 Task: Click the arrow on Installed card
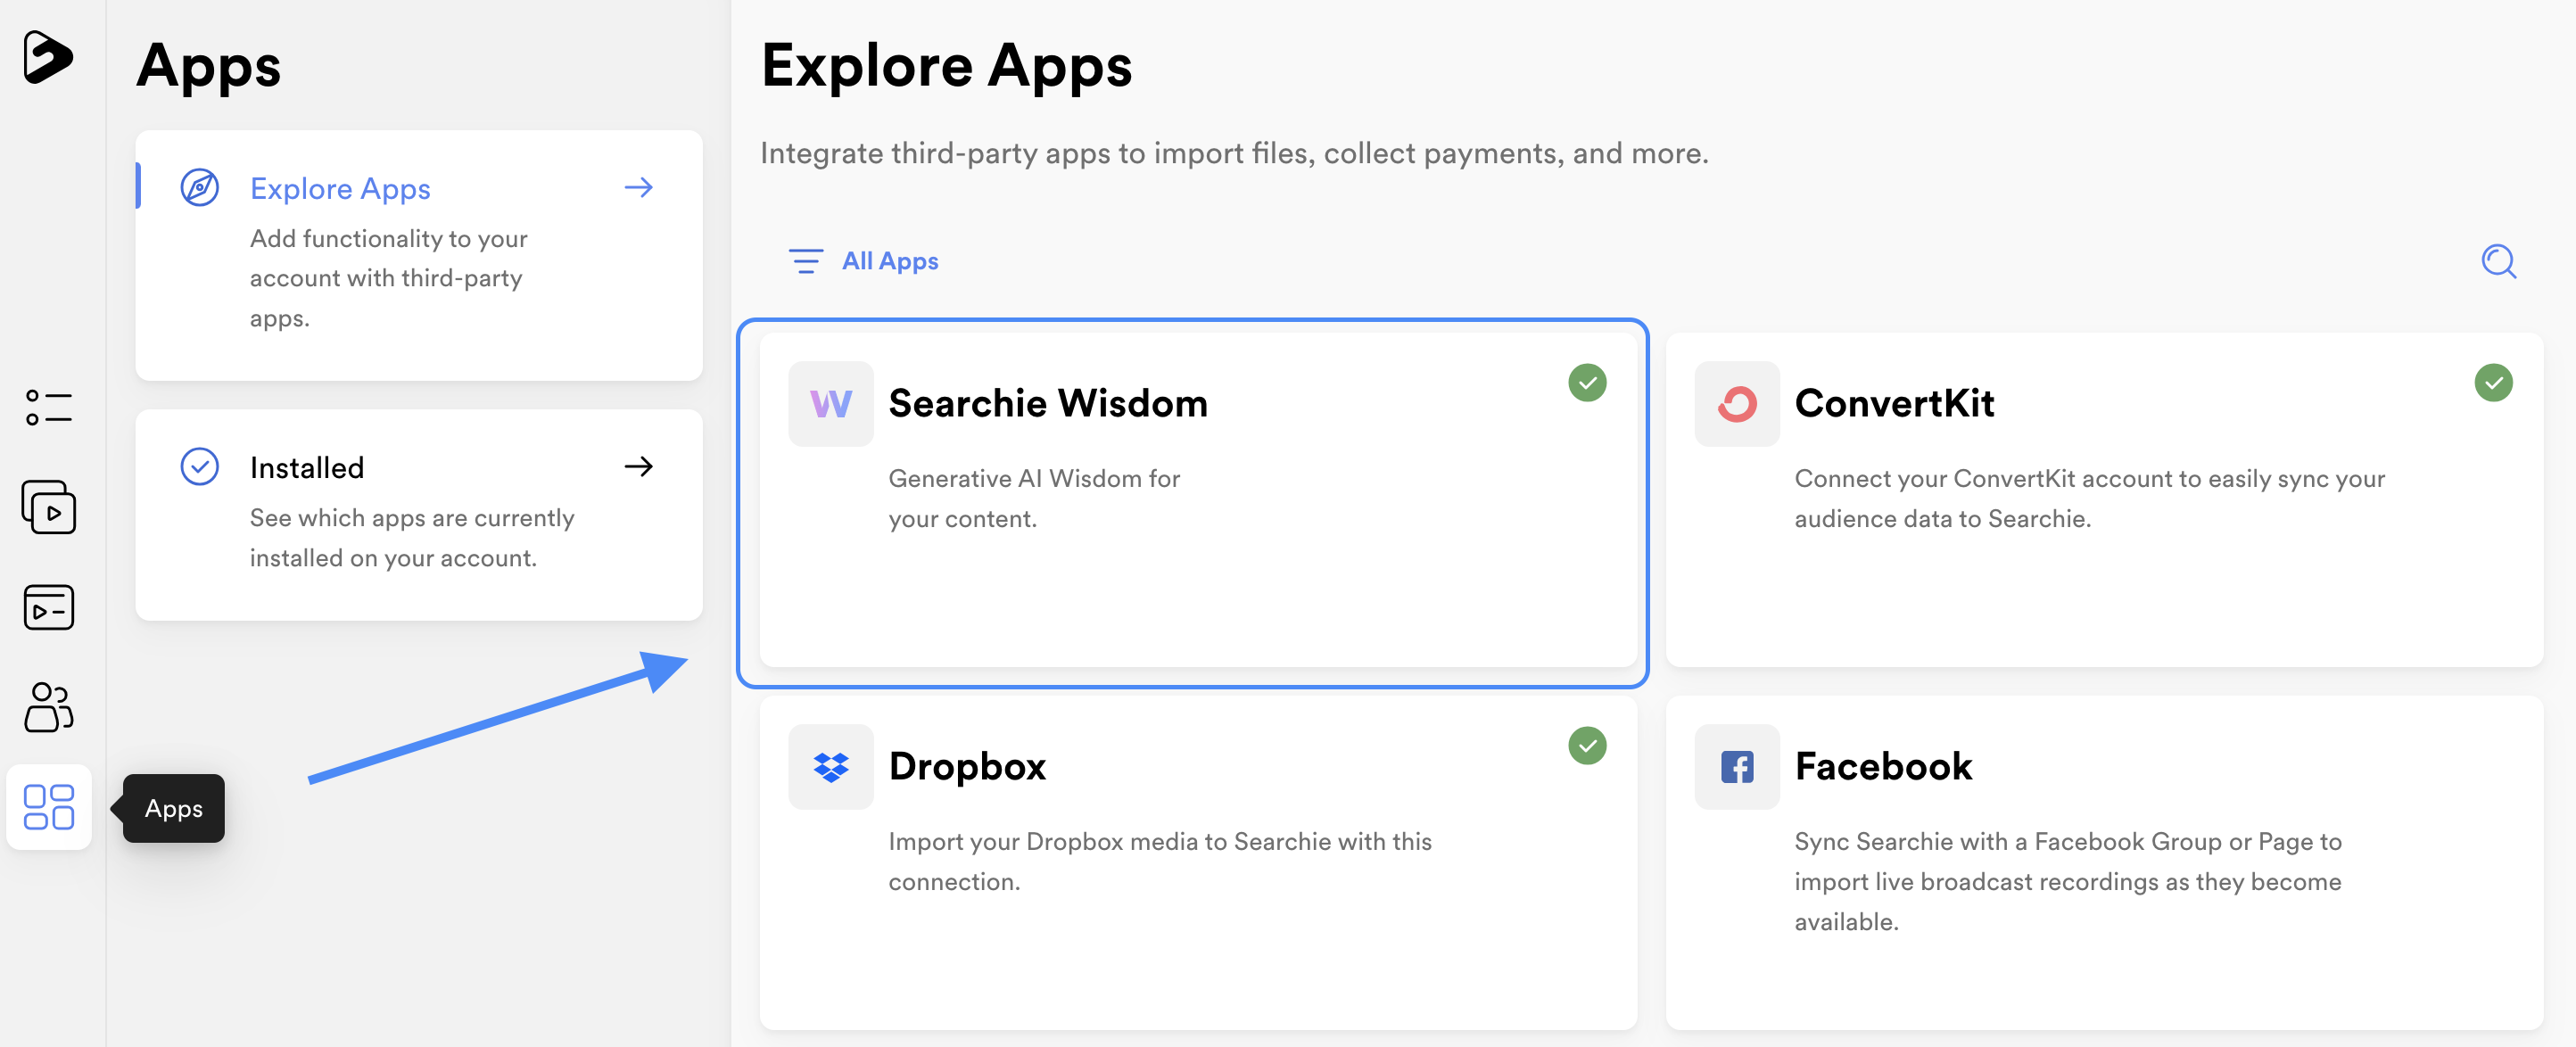tap(639, 467)
